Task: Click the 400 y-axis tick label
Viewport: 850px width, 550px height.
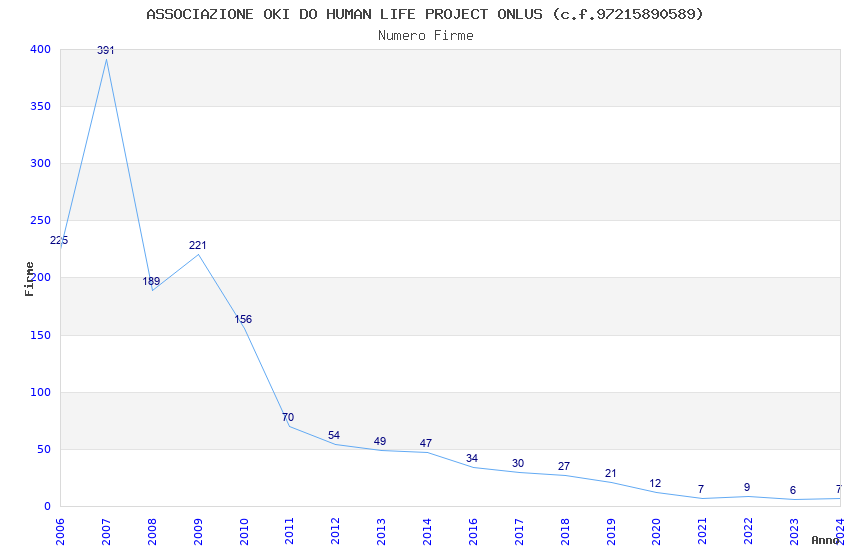Action: (x=41, y=49)
